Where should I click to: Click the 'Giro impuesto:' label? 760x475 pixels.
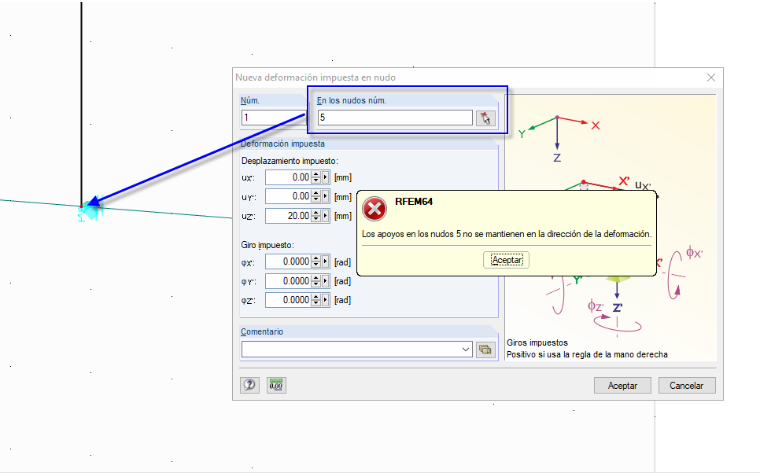pyautogui.click(x=268, y=245)
